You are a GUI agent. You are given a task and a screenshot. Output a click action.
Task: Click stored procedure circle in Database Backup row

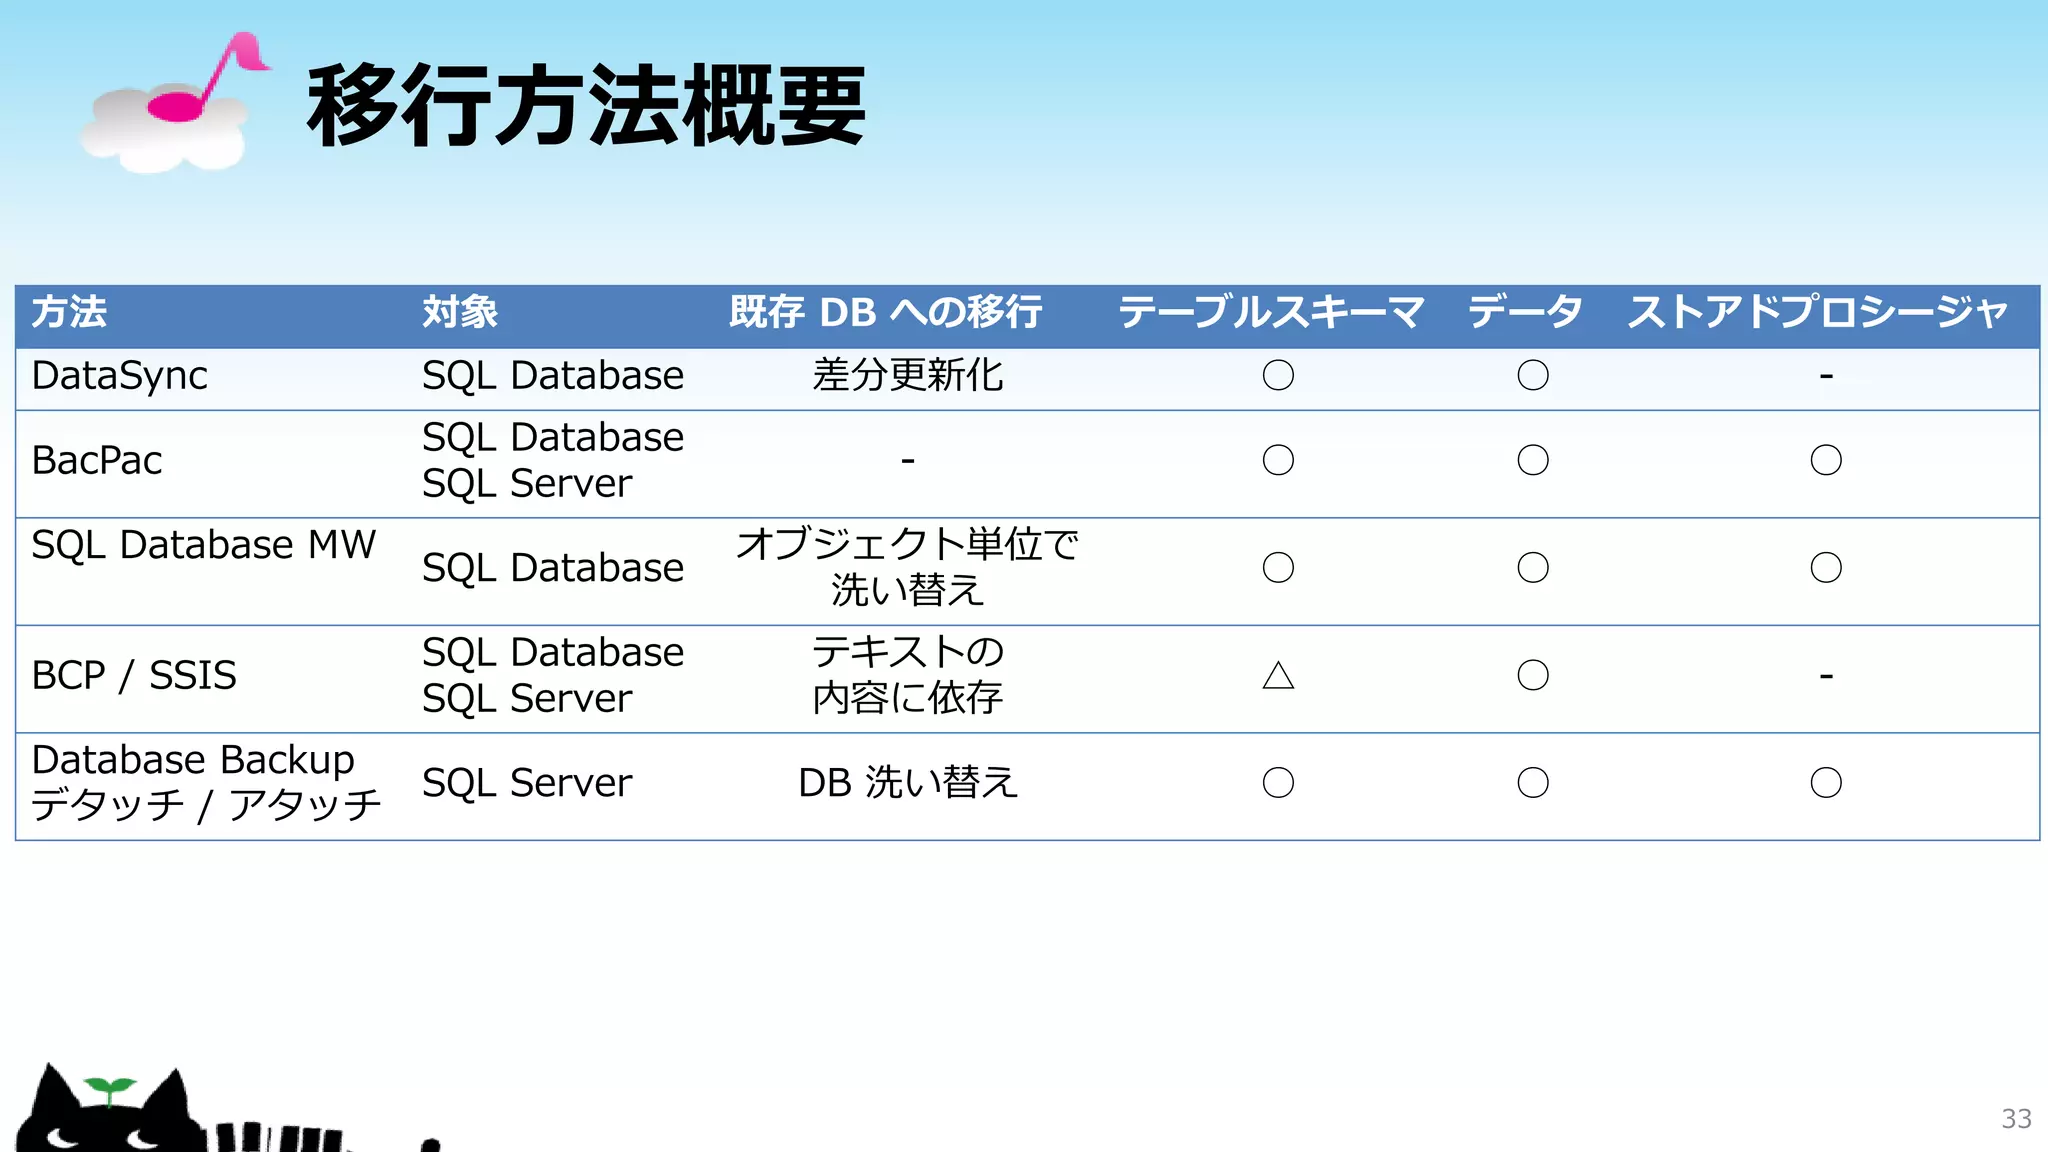[1826, 783]
